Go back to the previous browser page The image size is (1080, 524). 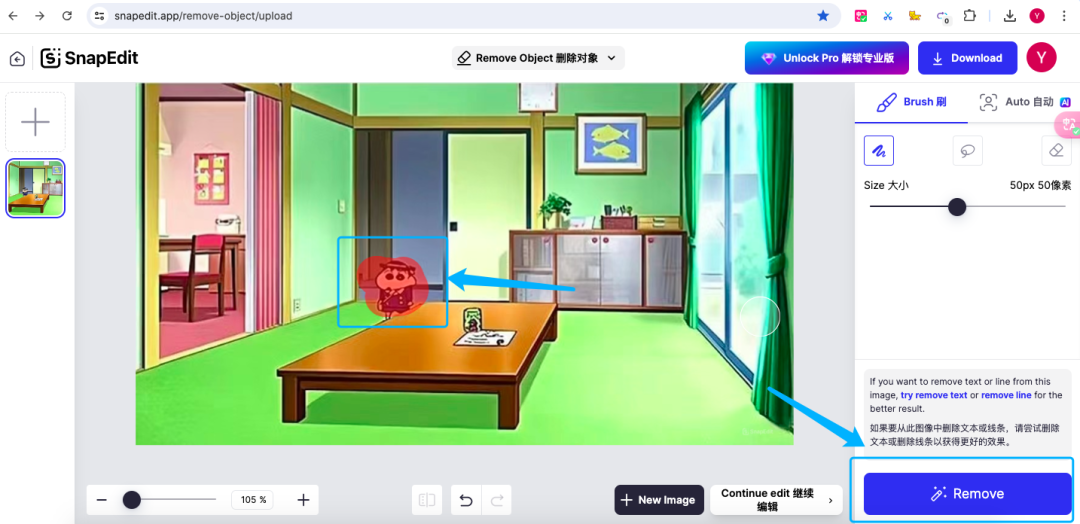pyautogui.click(x=13, y=16)
